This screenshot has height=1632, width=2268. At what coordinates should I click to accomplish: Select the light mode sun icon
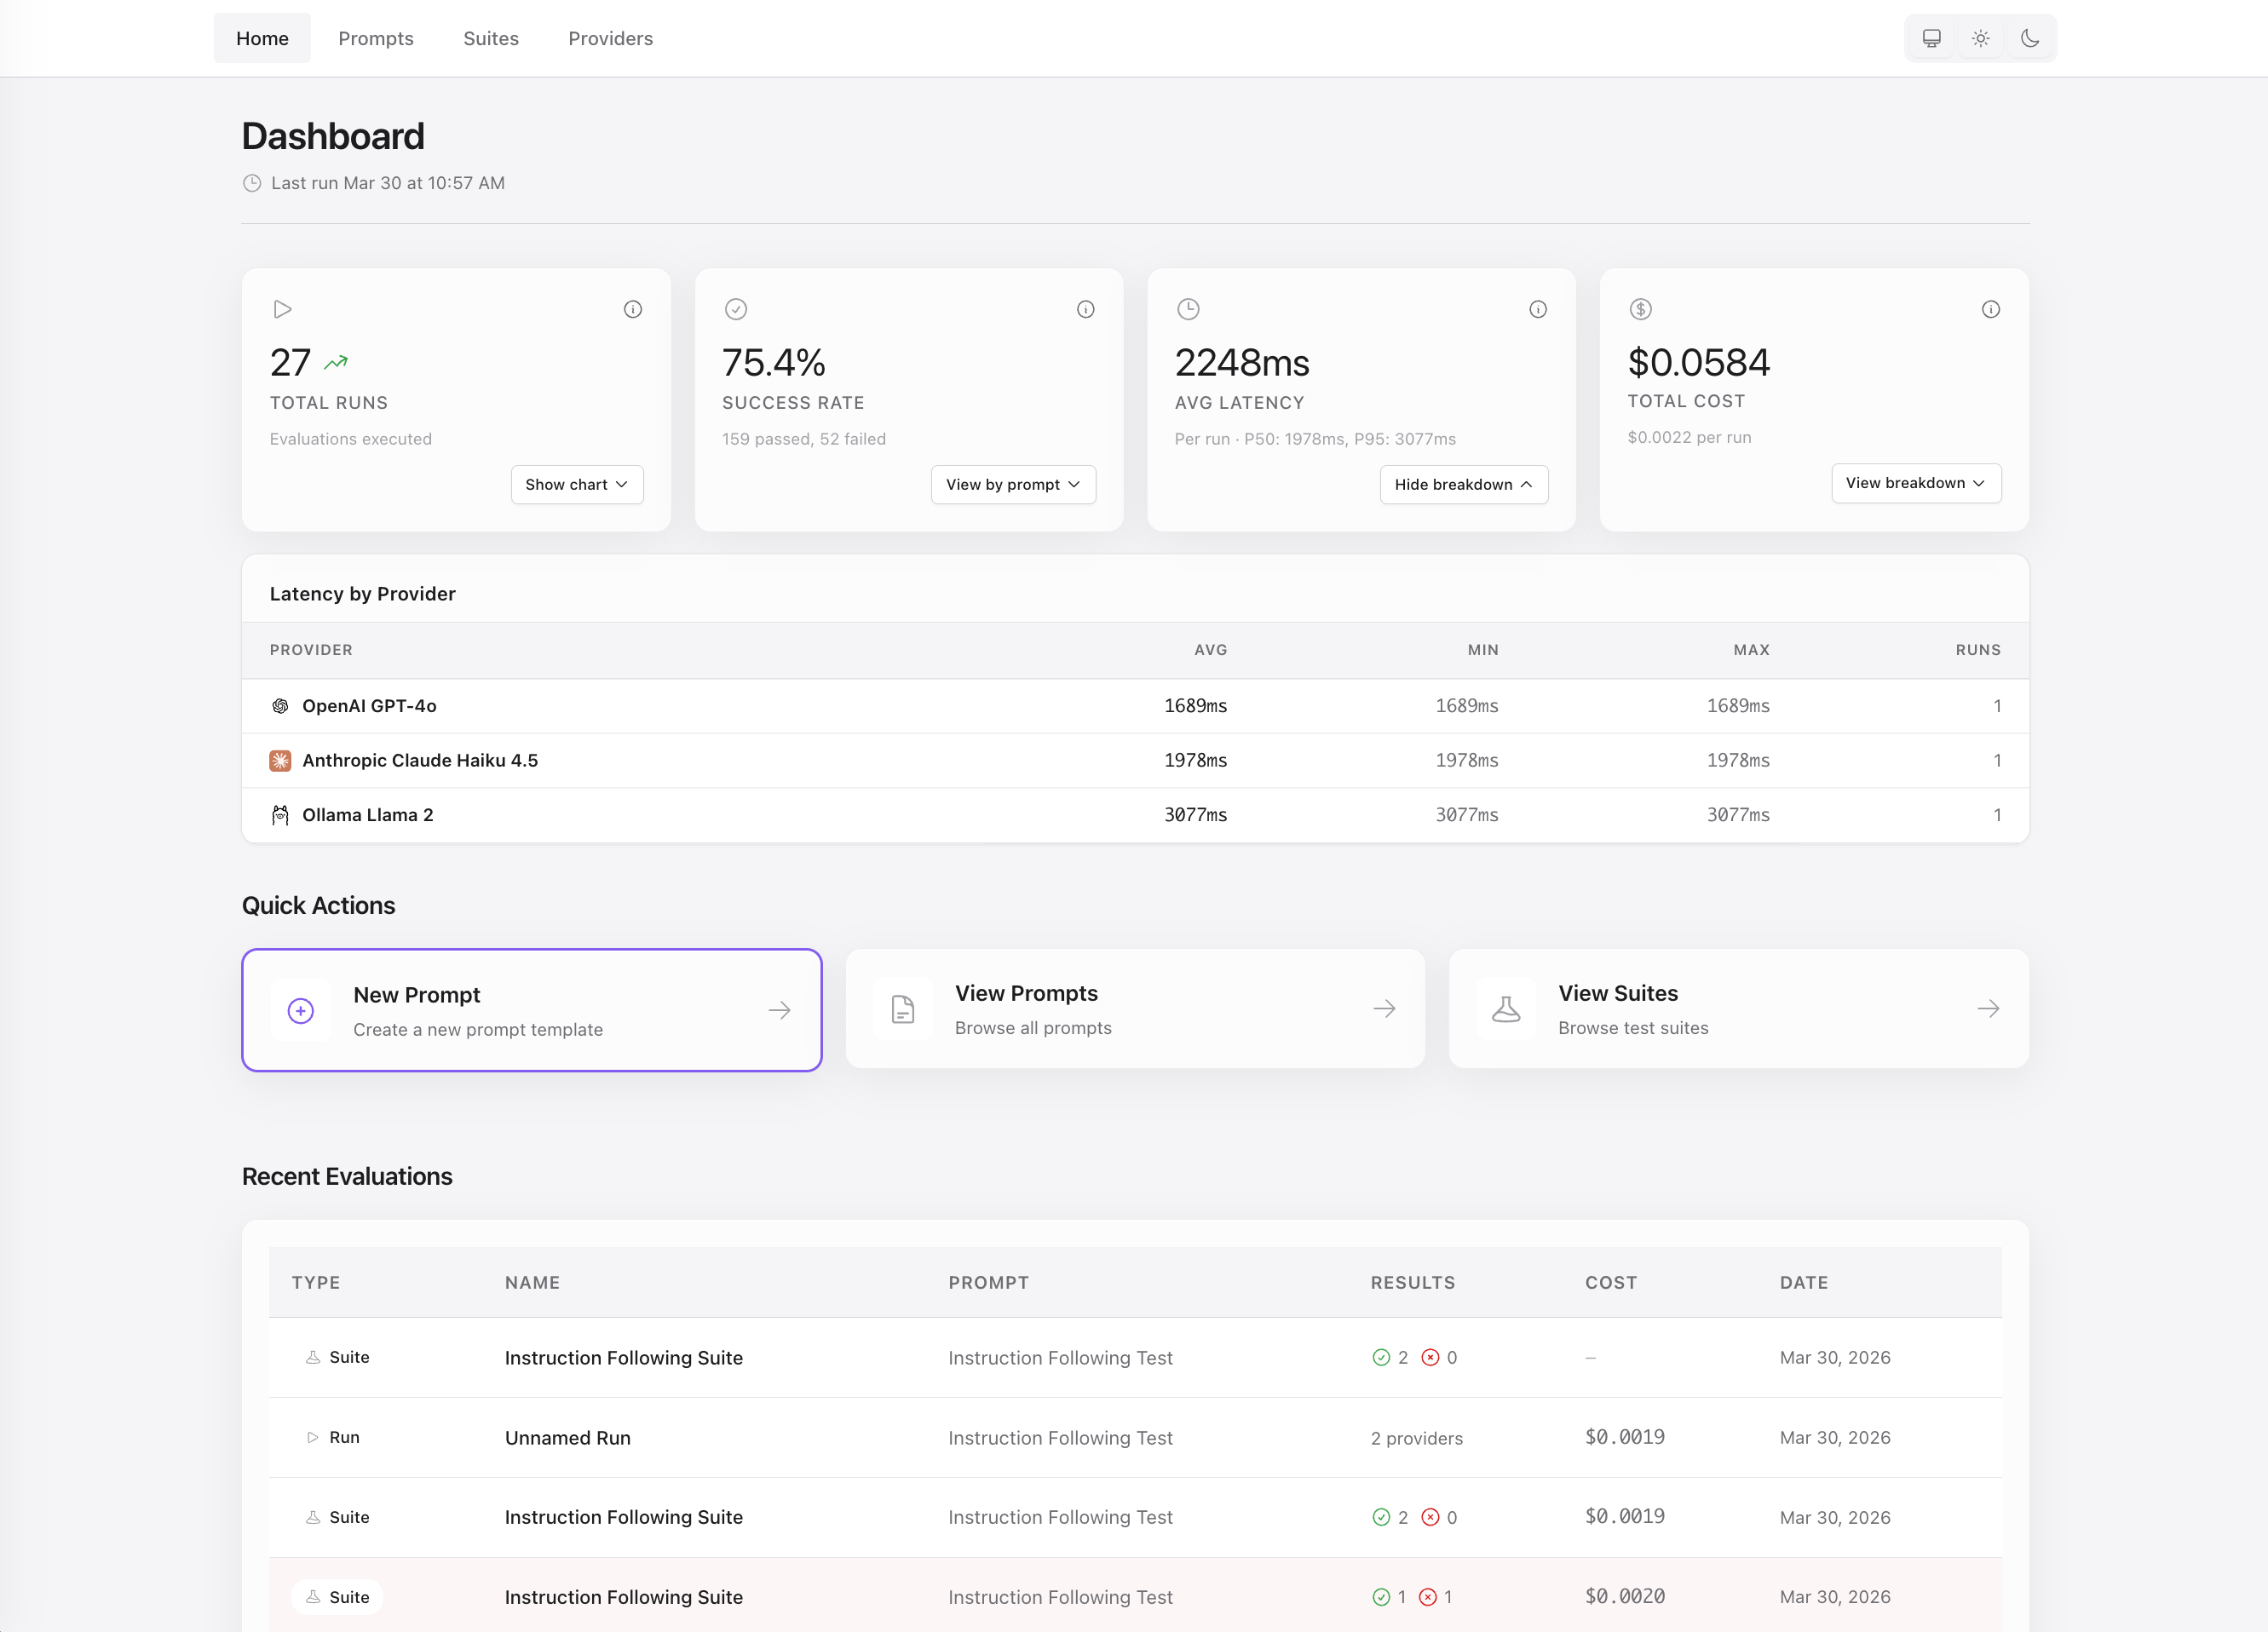(x=1981, y=37)
